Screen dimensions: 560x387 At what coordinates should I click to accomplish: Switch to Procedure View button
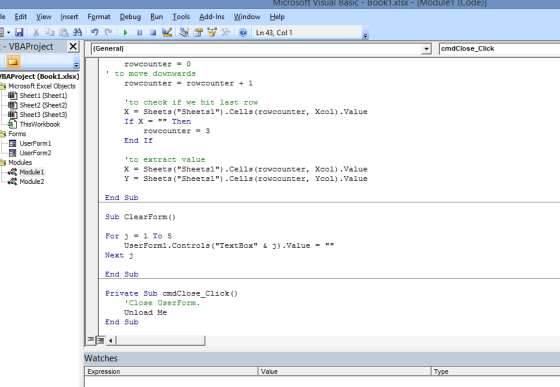coord(91,340)
